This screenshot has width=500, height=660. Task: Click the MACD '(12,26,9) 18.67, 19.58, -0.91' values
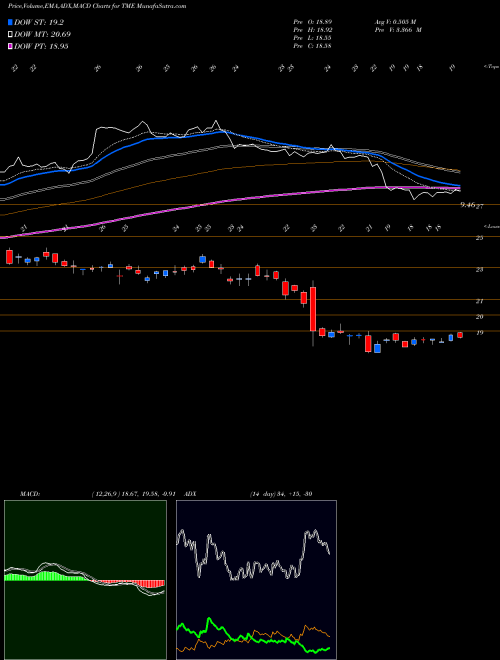tap(133, 494)
